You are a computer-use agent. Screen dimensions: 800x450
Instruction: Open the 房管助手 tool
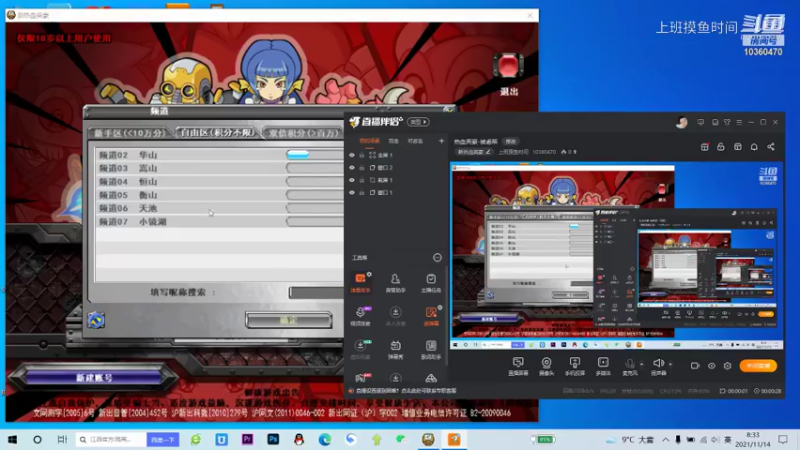[395, 282]
